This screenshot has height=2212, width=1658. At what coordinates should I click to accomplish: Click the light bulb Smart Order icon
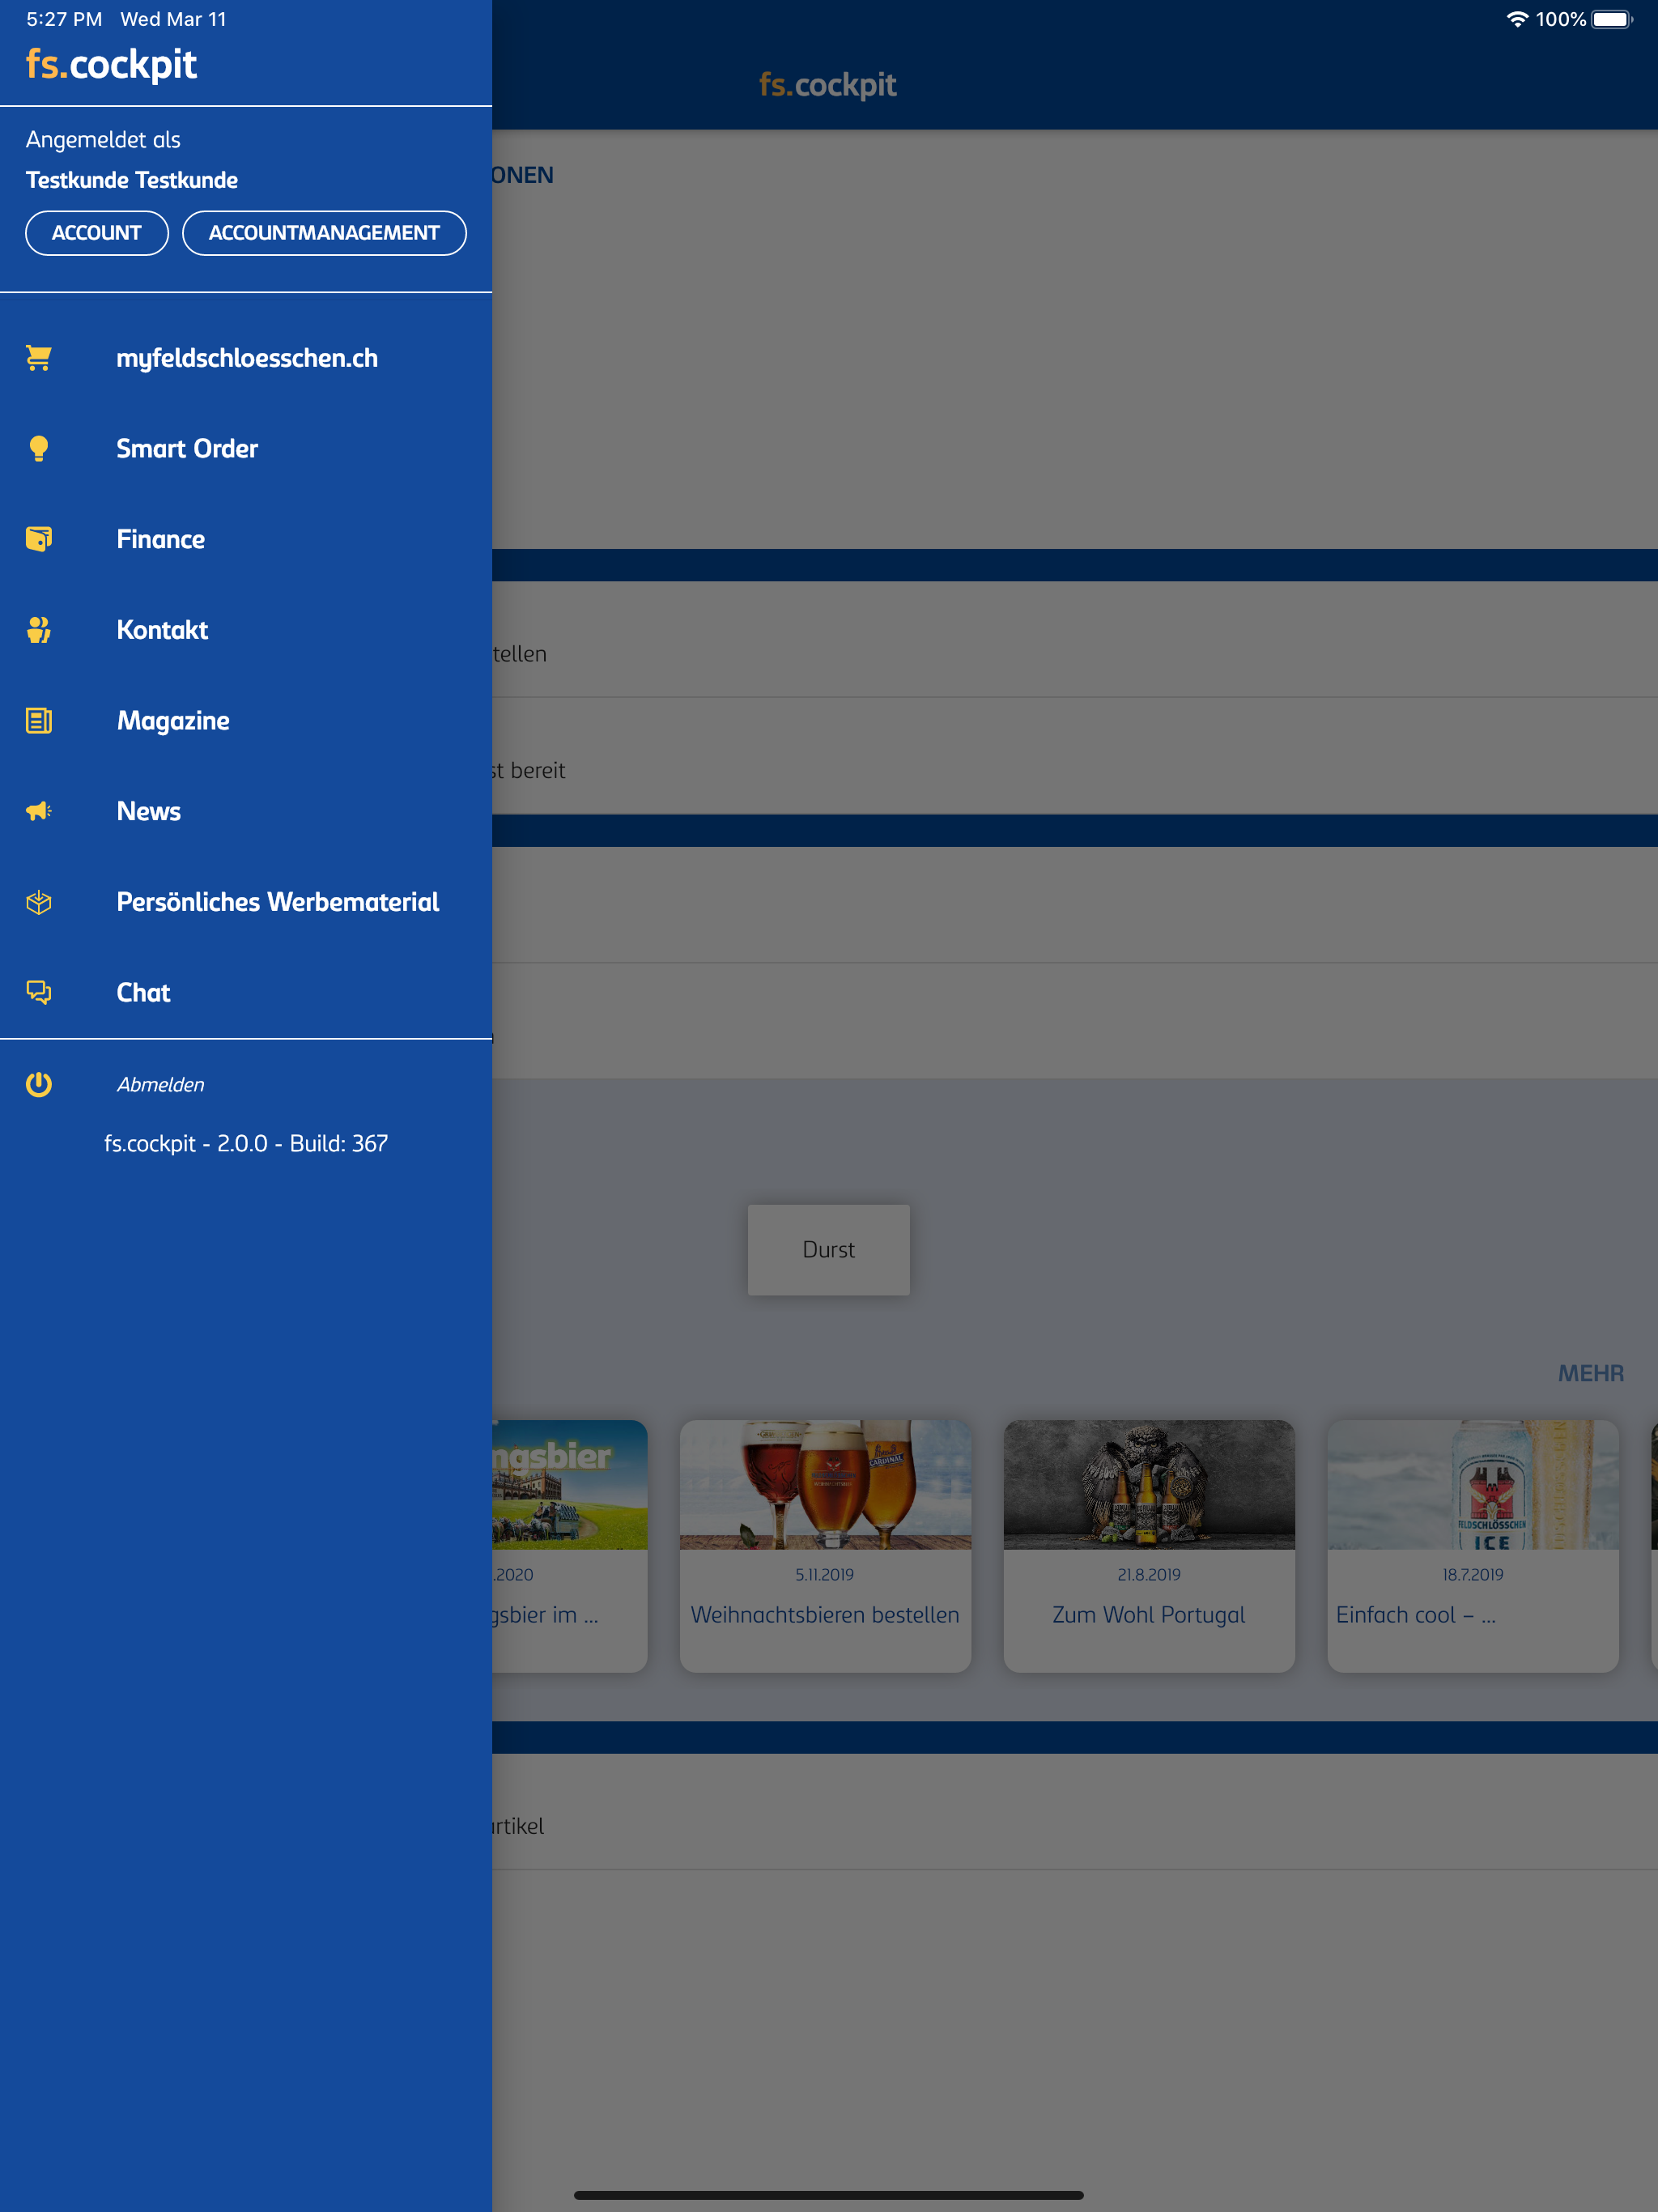(39, 449)
